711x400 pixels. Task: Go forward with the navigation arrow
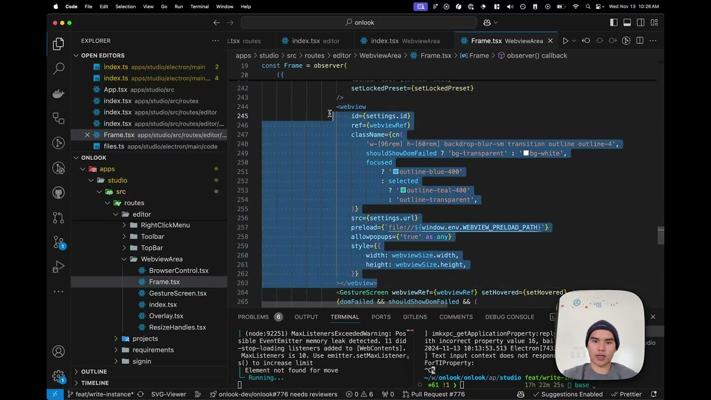pyautogui.click(x=230, y=22)
